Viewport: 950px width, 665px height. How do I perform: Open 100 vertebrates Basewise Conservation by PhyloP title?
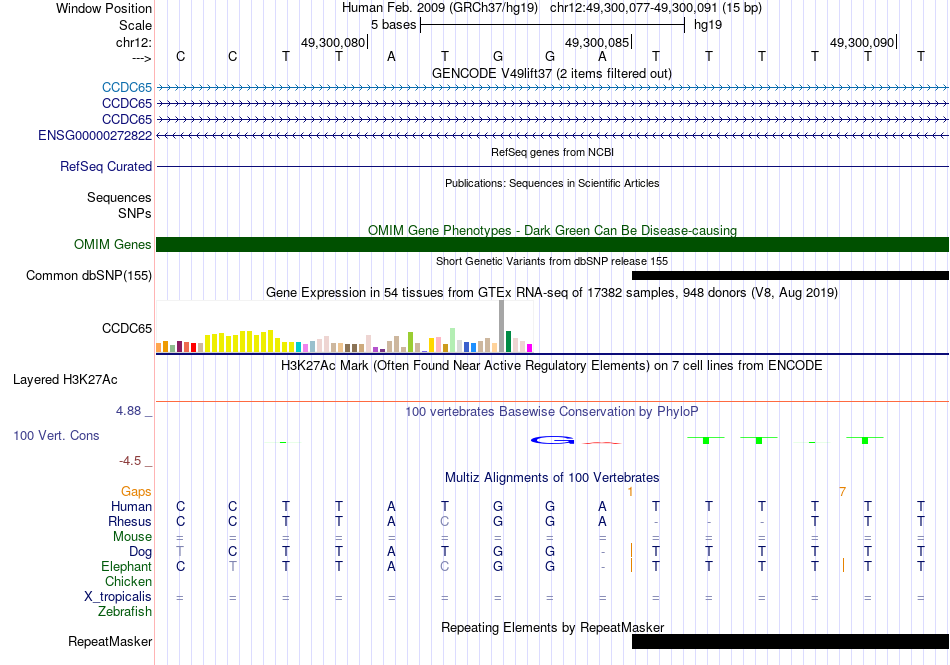551,412
